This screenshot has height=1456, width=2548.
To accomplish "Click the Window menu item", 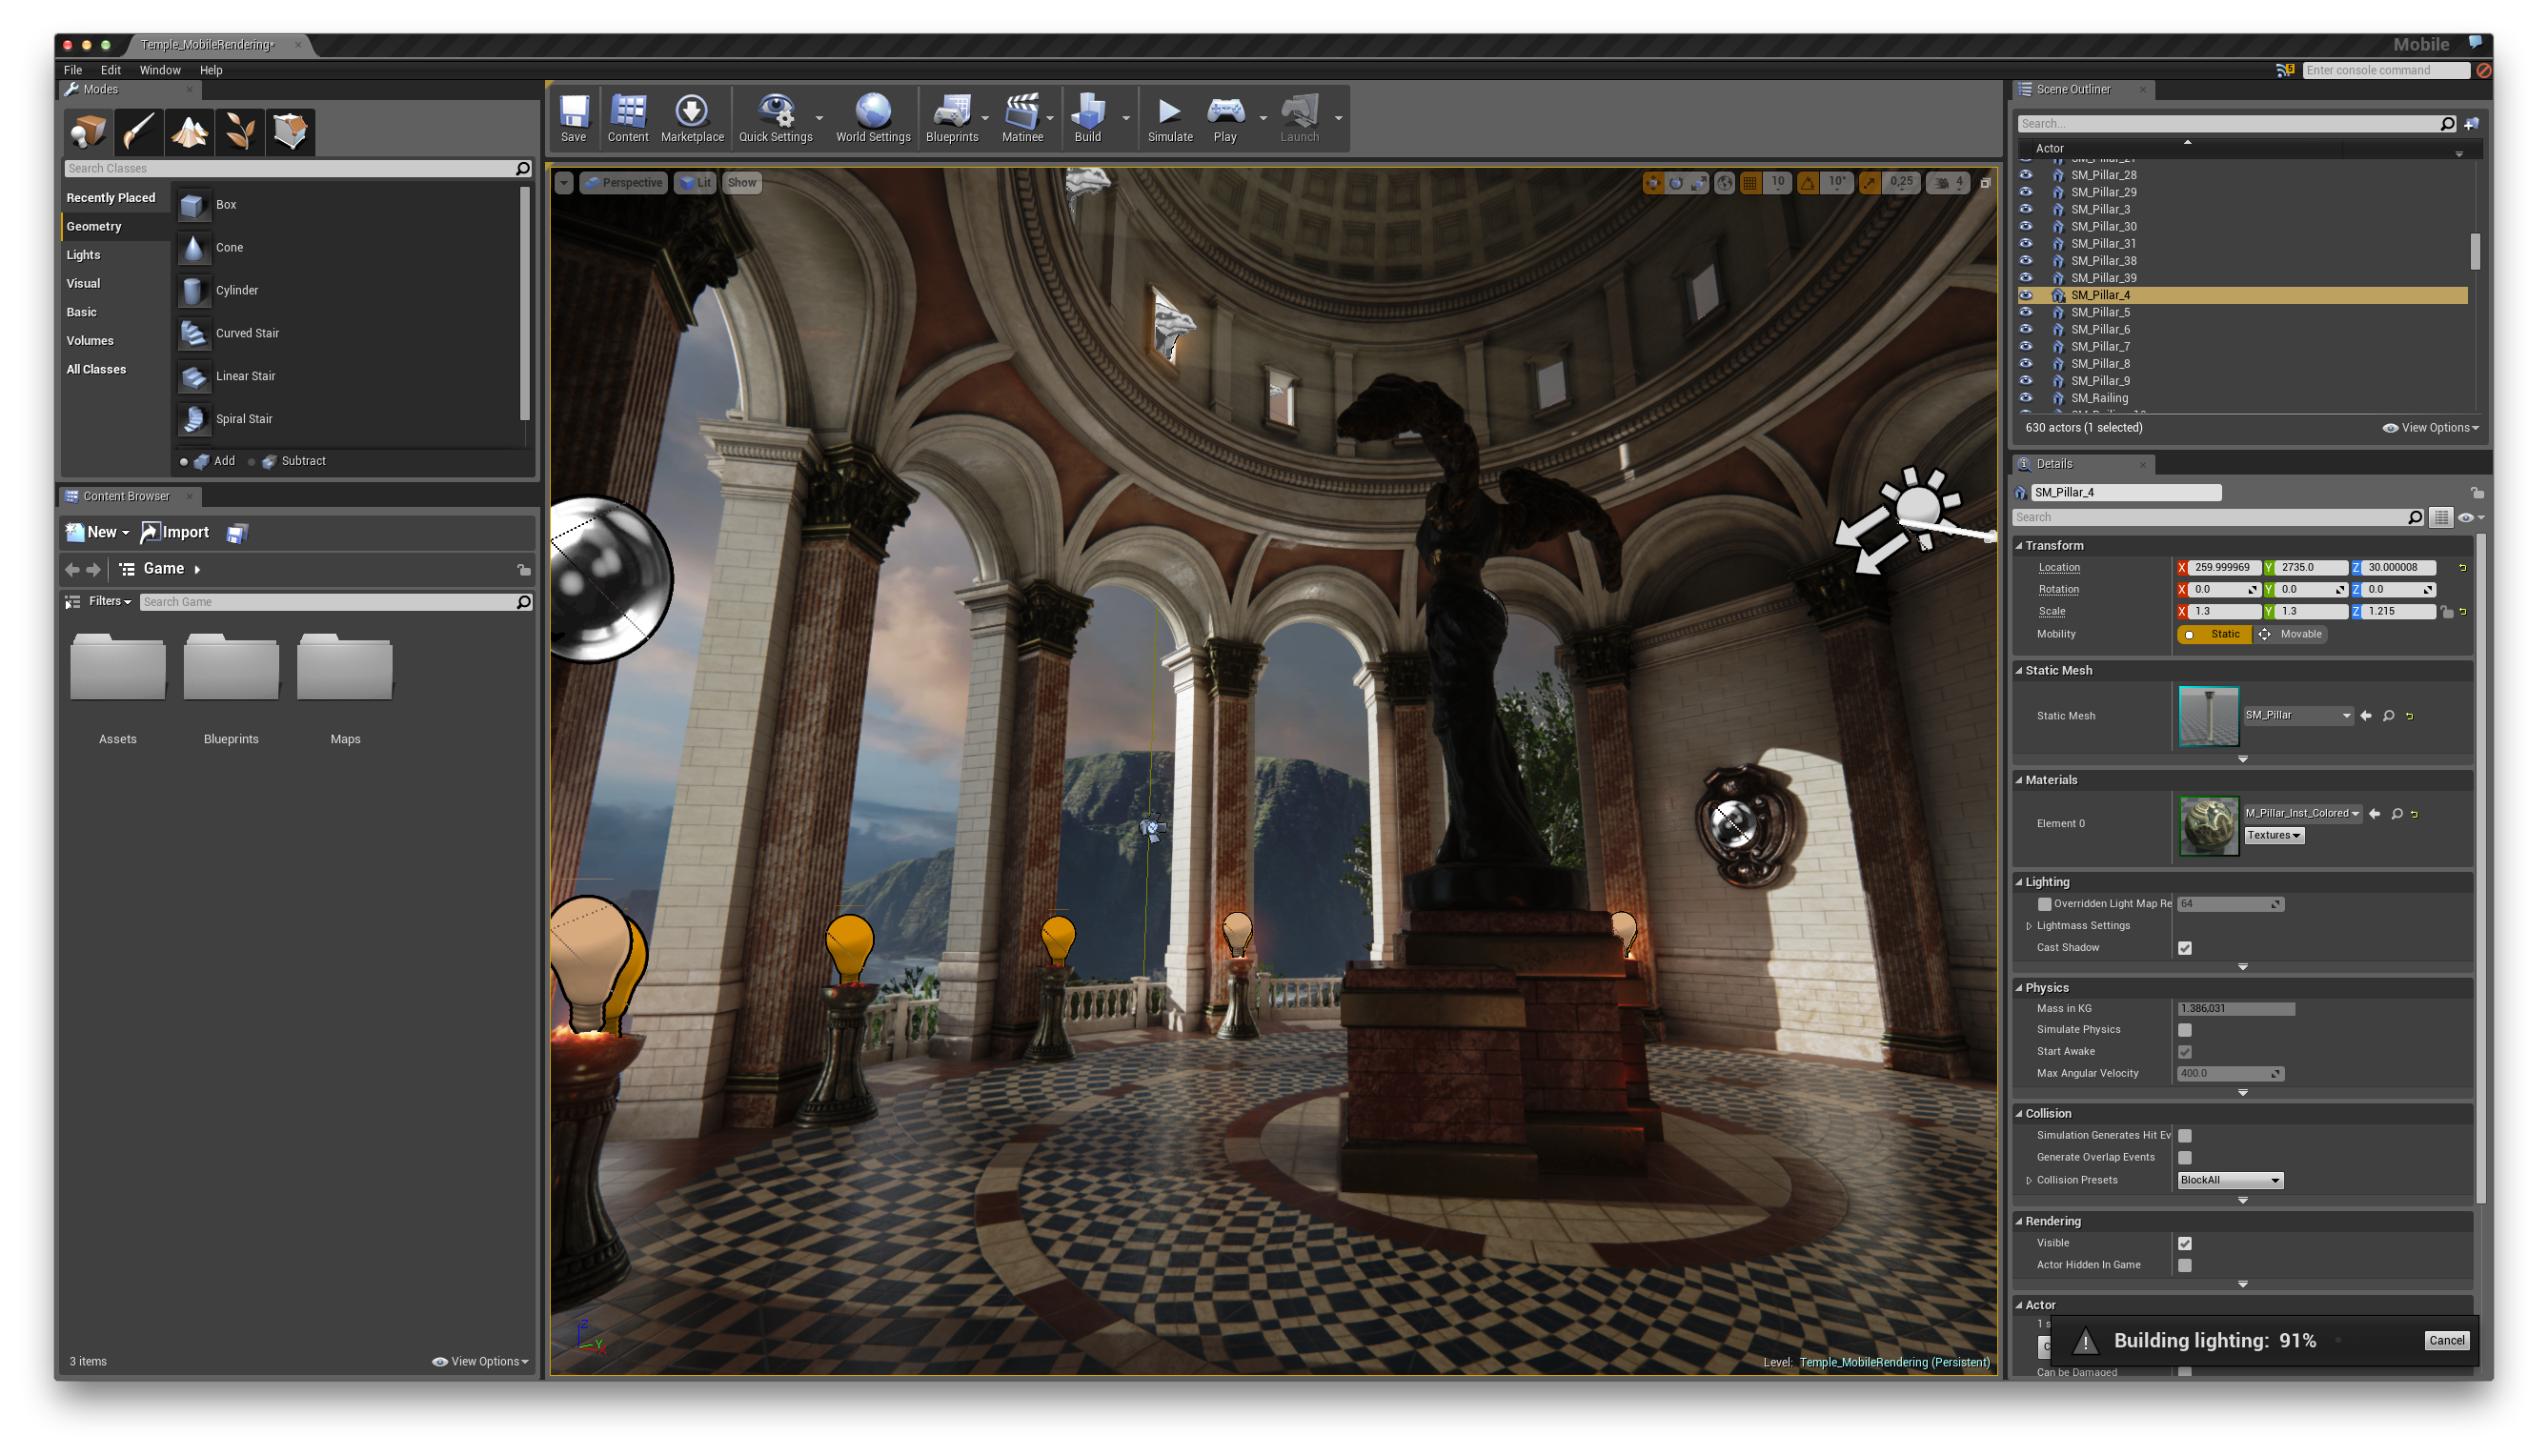I will [x=159, y=70].
